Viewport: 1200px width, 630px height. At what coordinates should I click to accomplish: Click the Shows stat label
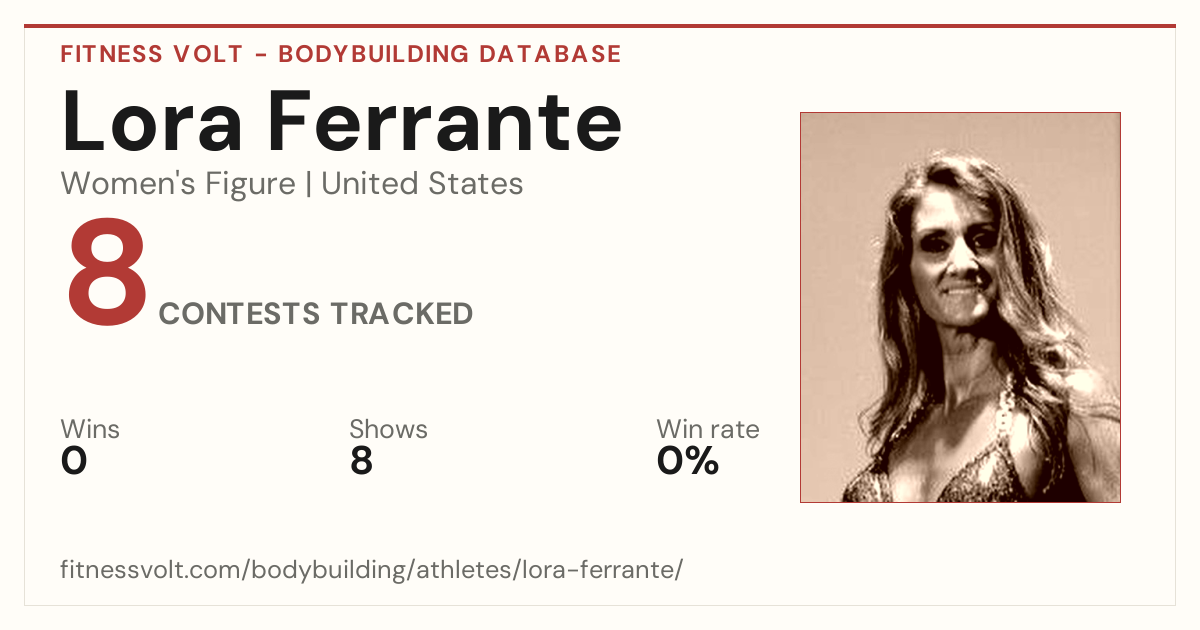(x=388, y=430)
